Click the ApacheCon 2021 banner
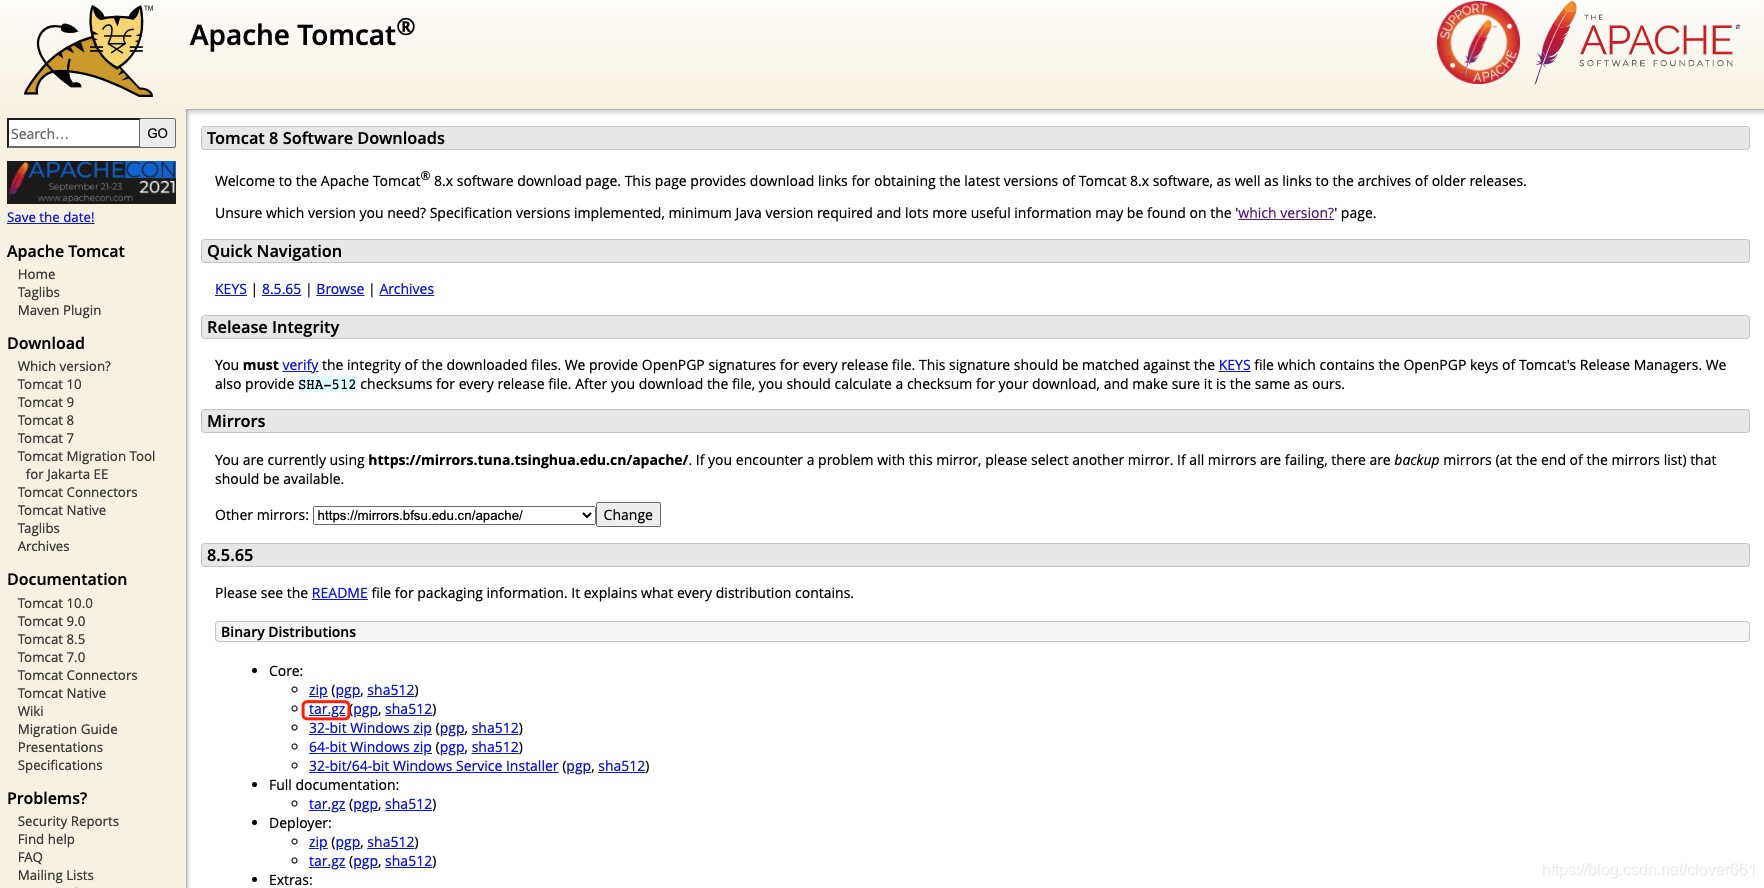Viewport: 1764px width, 888px height. tap(91, 182)
